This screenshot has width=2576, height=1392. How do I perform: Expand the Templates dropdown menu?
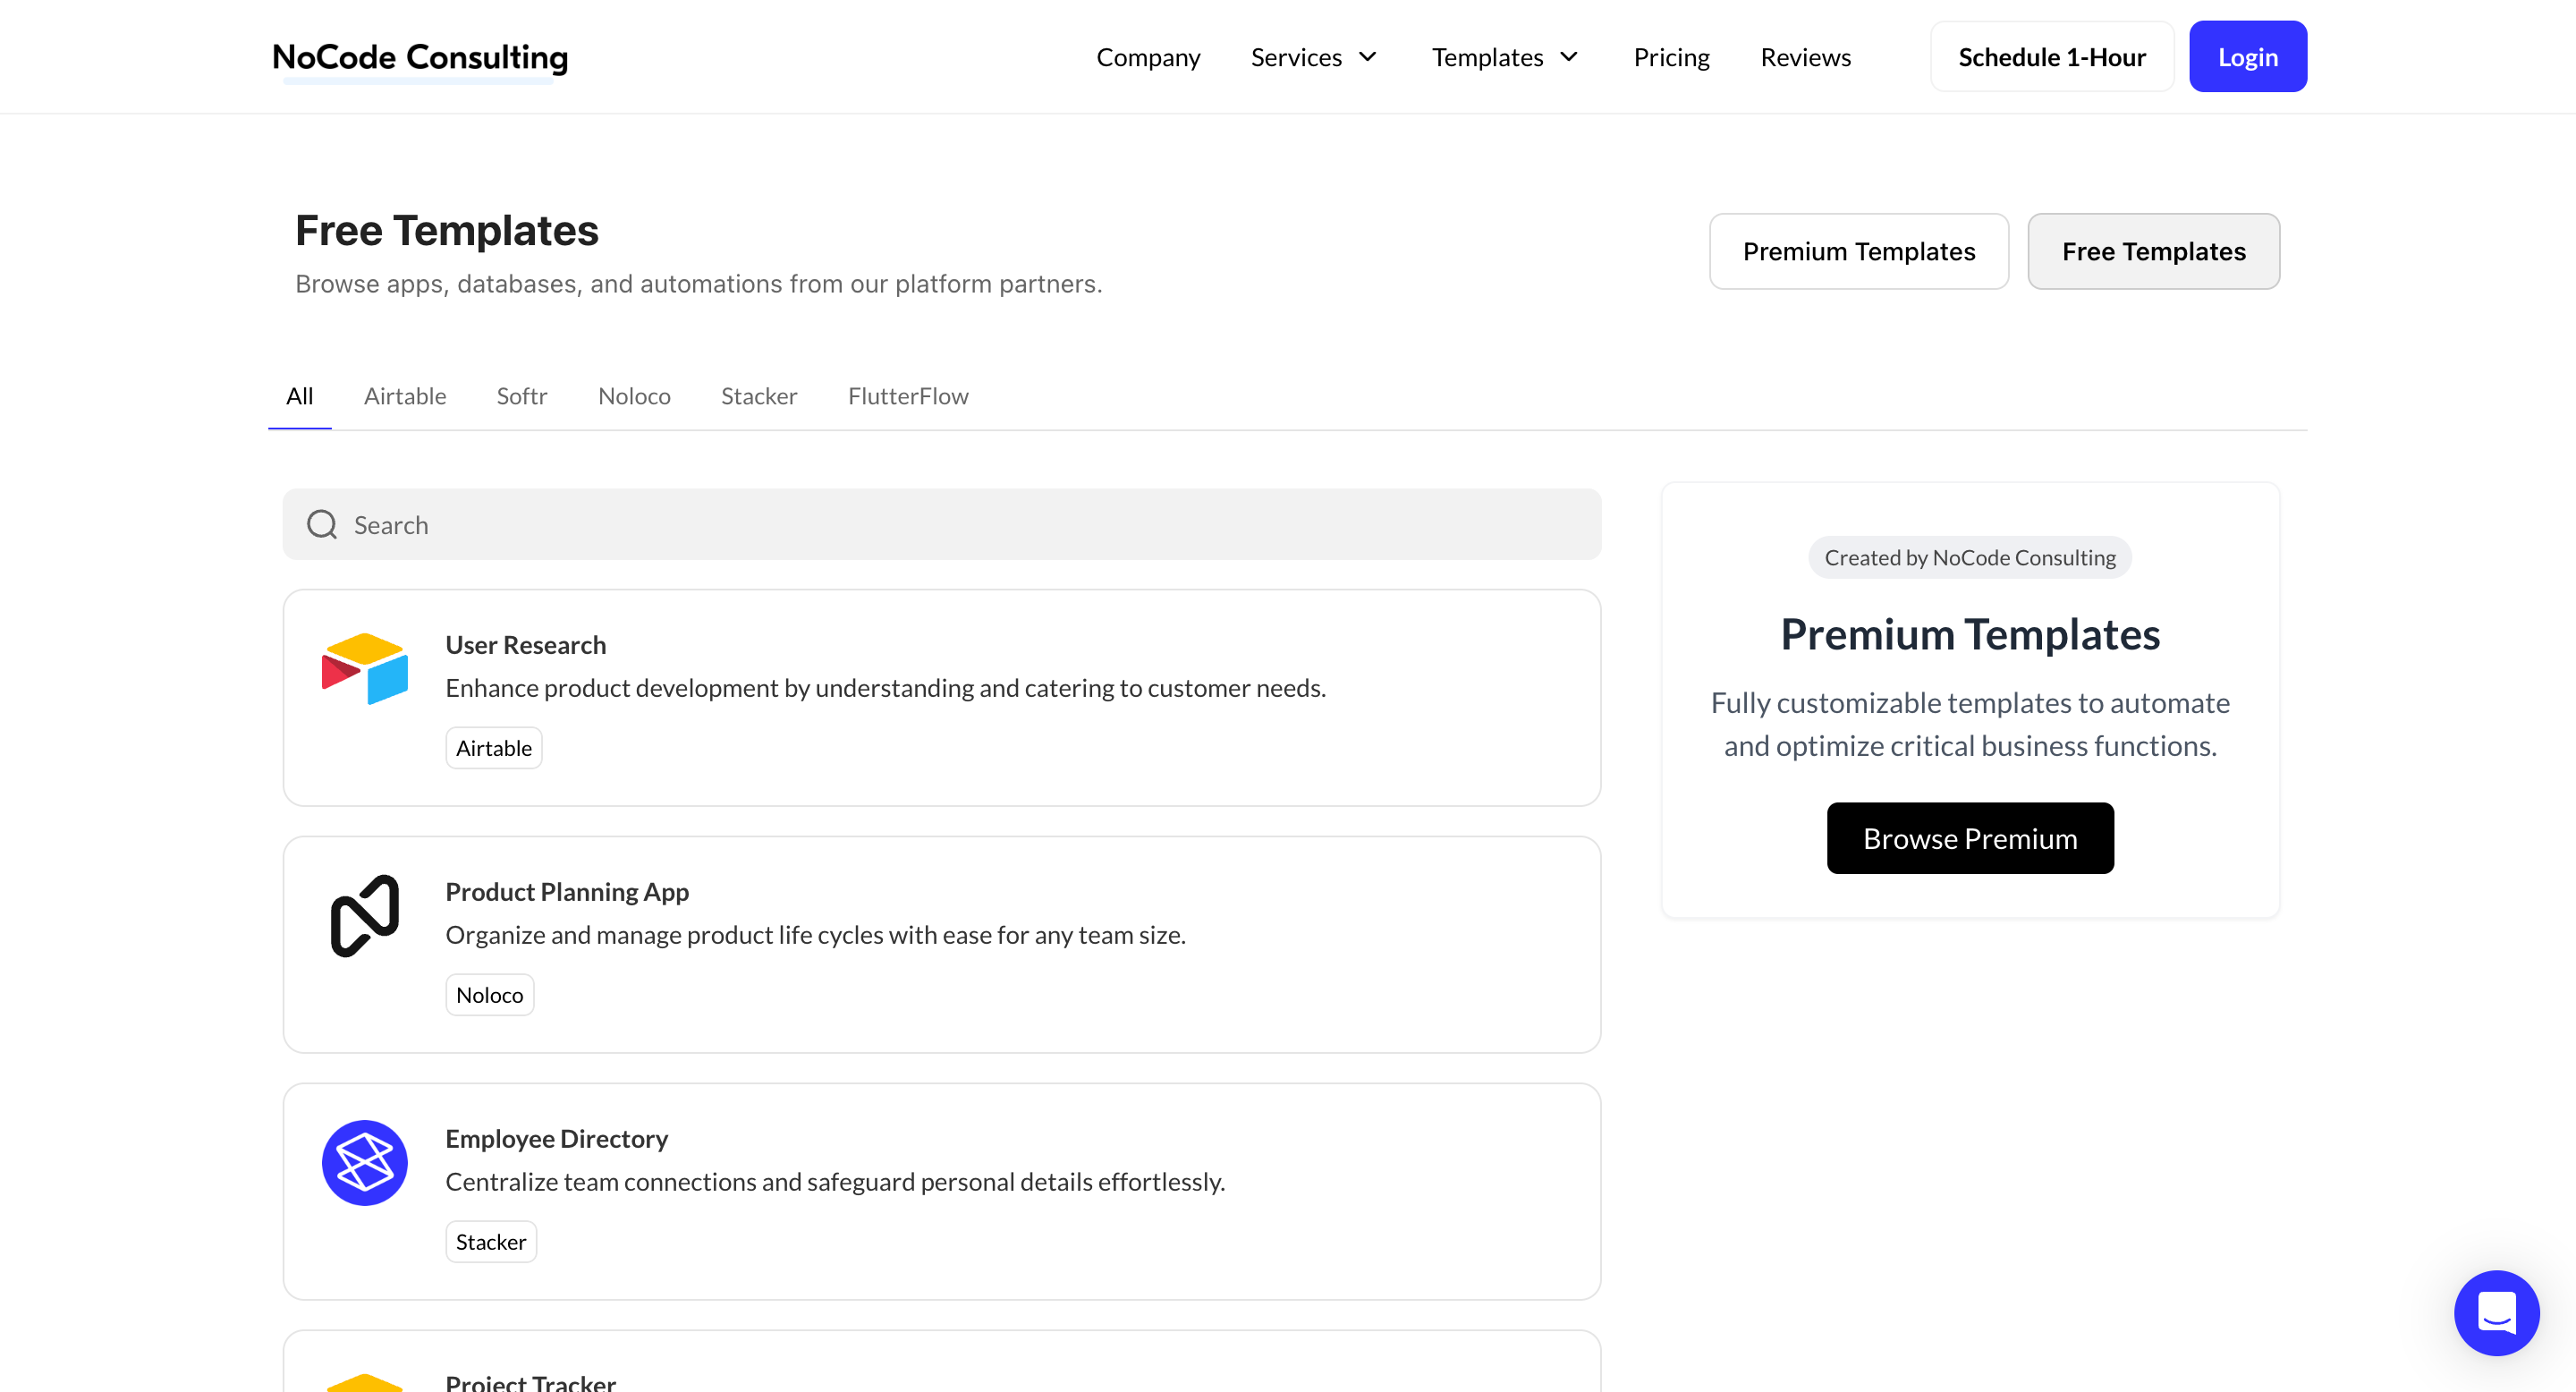[x=1504, y=58]
